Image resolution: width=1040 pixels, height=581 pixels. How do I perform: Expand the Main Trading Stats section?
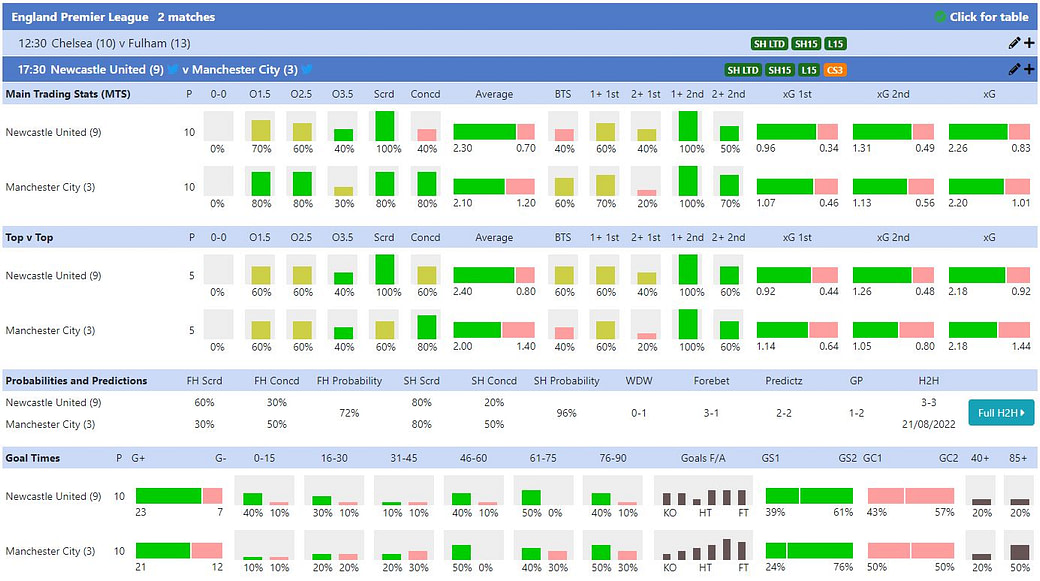(70, 94)
